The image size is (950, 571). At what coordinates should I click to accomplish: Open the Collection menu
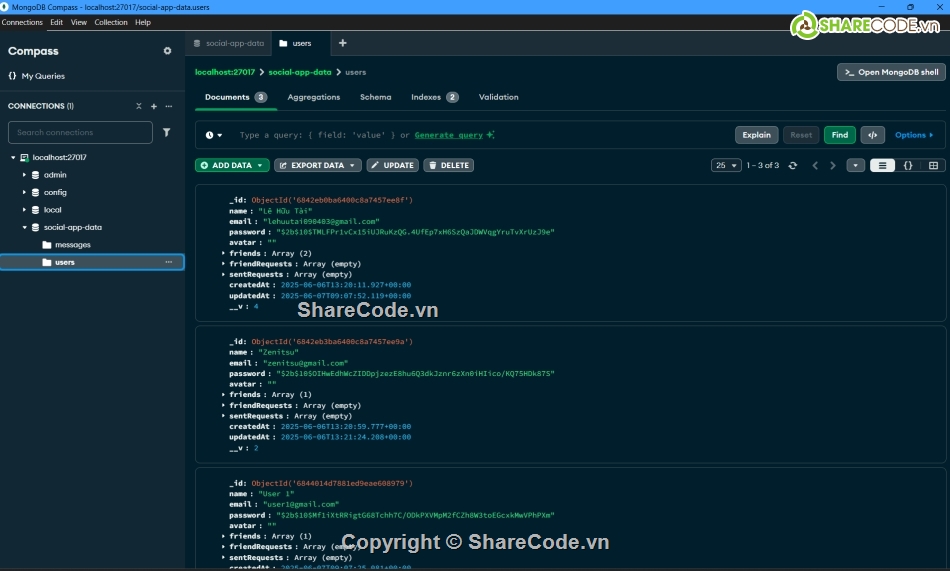click(111, 22)
